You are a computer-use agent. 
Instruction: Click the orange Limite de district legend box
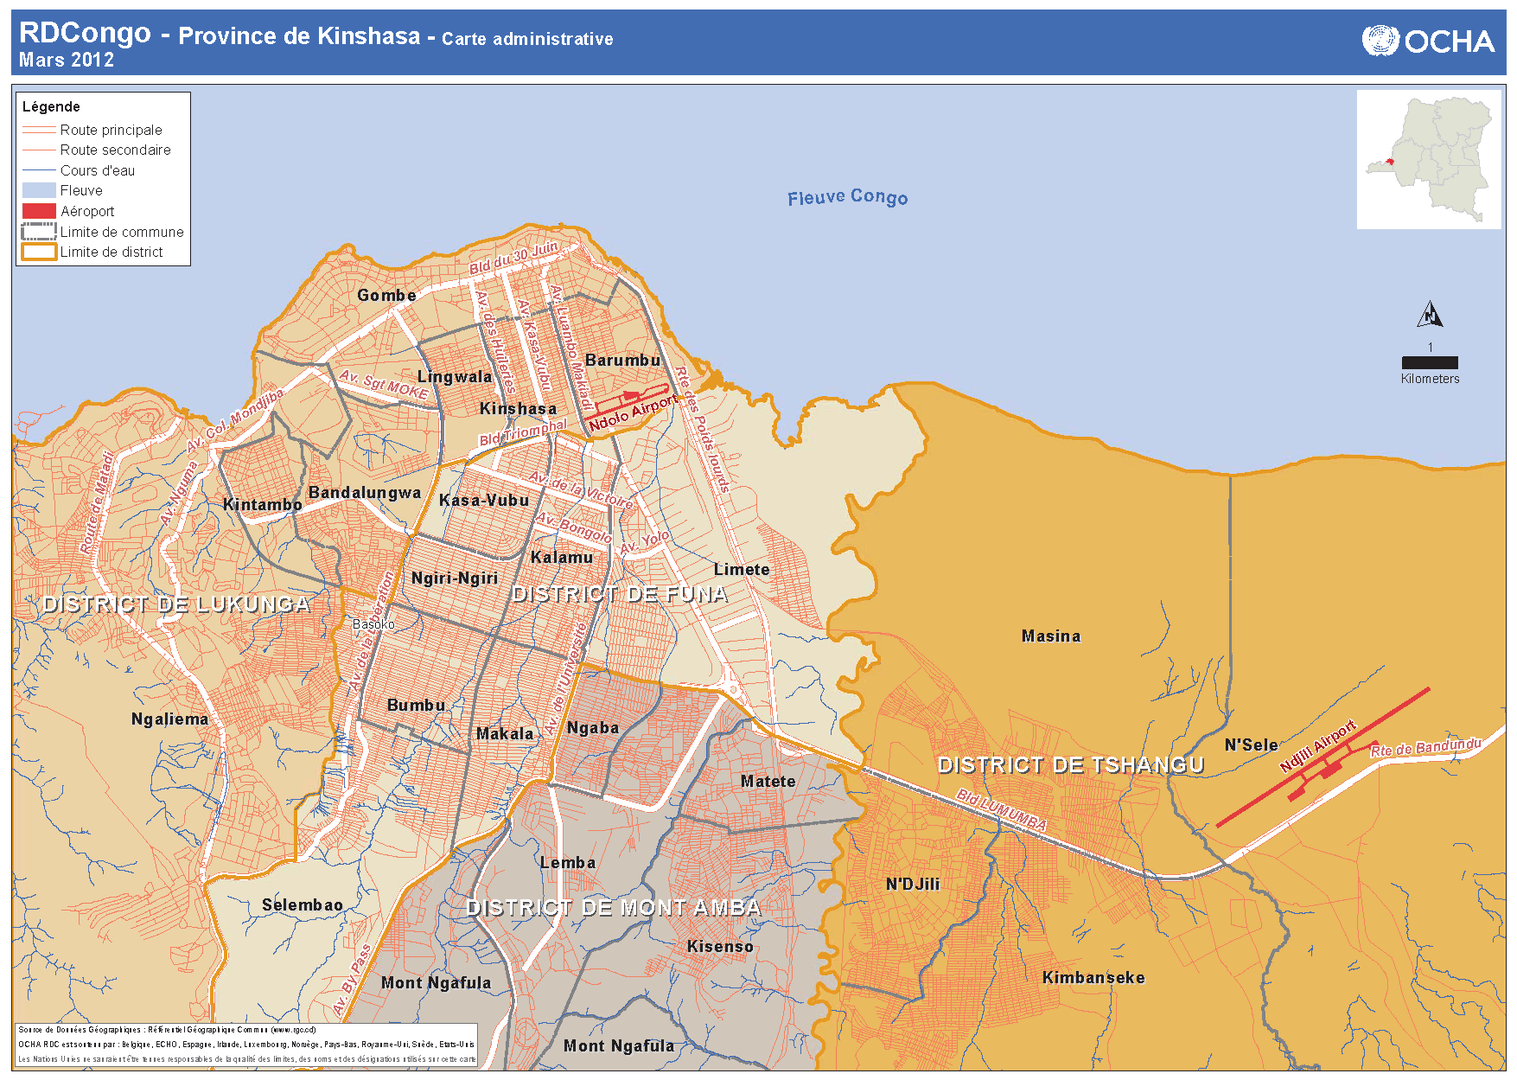39,252
